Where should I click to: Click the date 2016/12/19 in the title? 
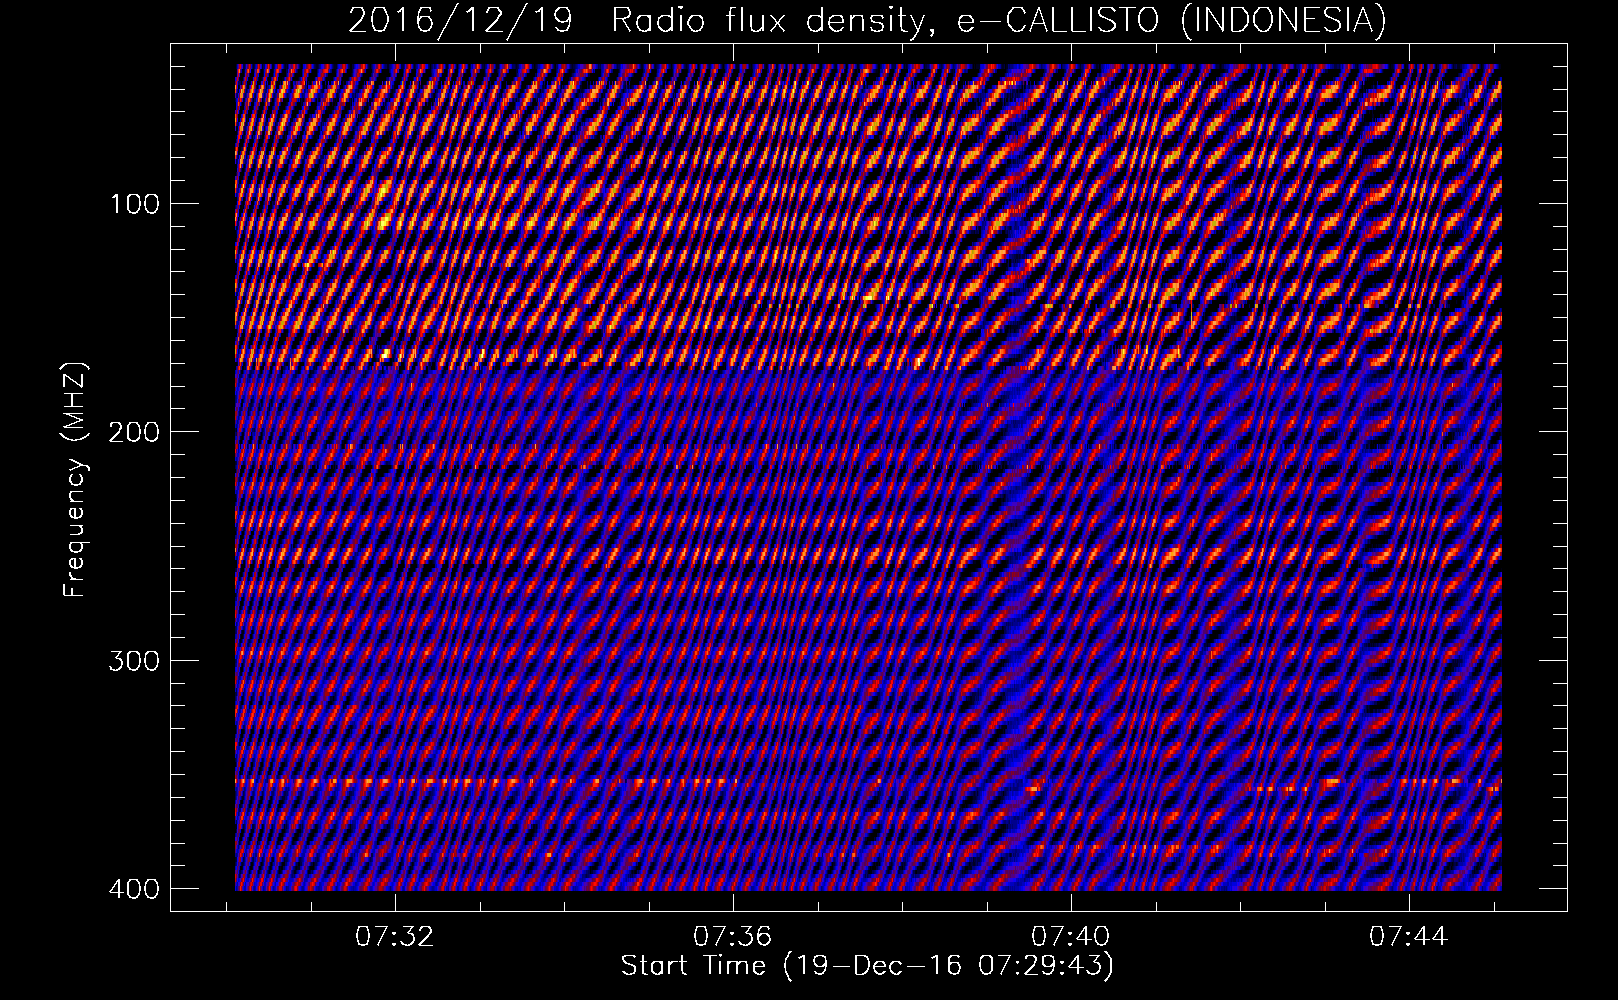pos(460,21)
